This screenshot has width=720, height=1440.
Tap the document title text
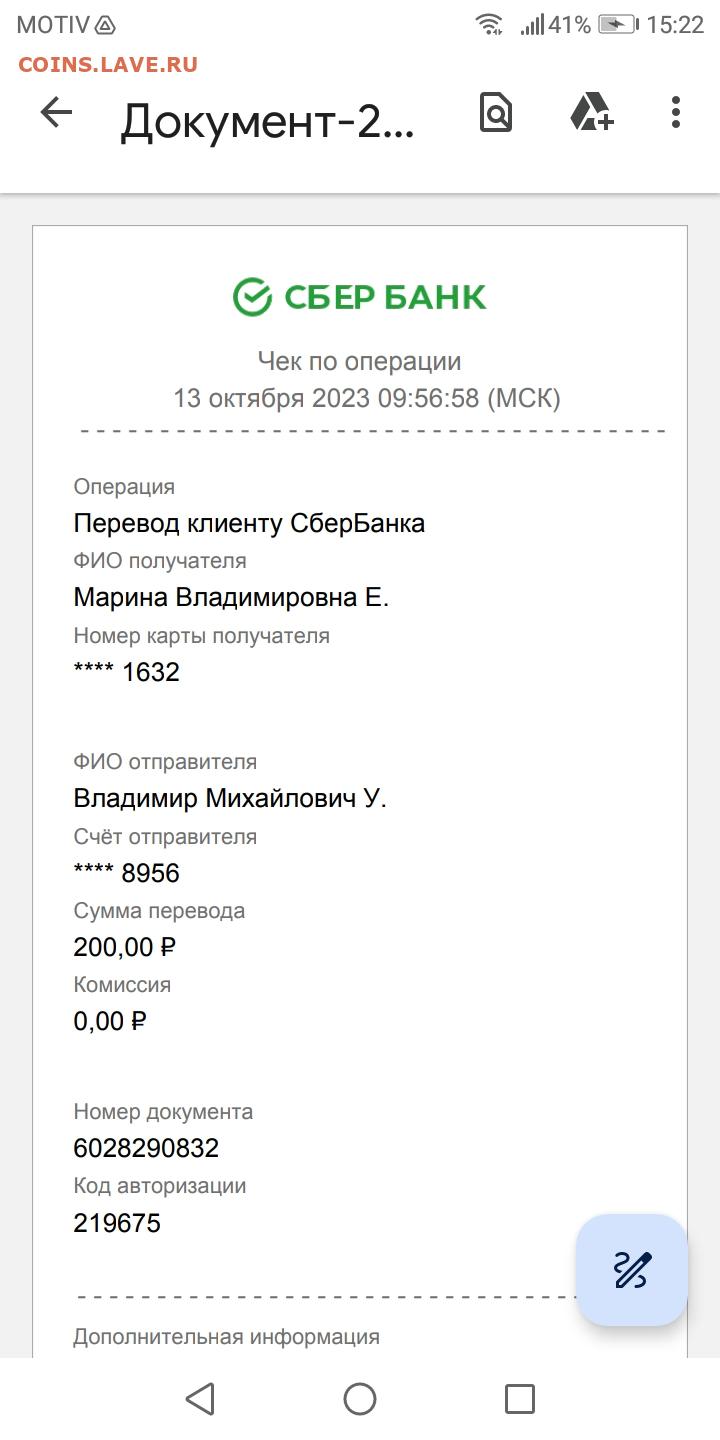click(x=267, y=122)
